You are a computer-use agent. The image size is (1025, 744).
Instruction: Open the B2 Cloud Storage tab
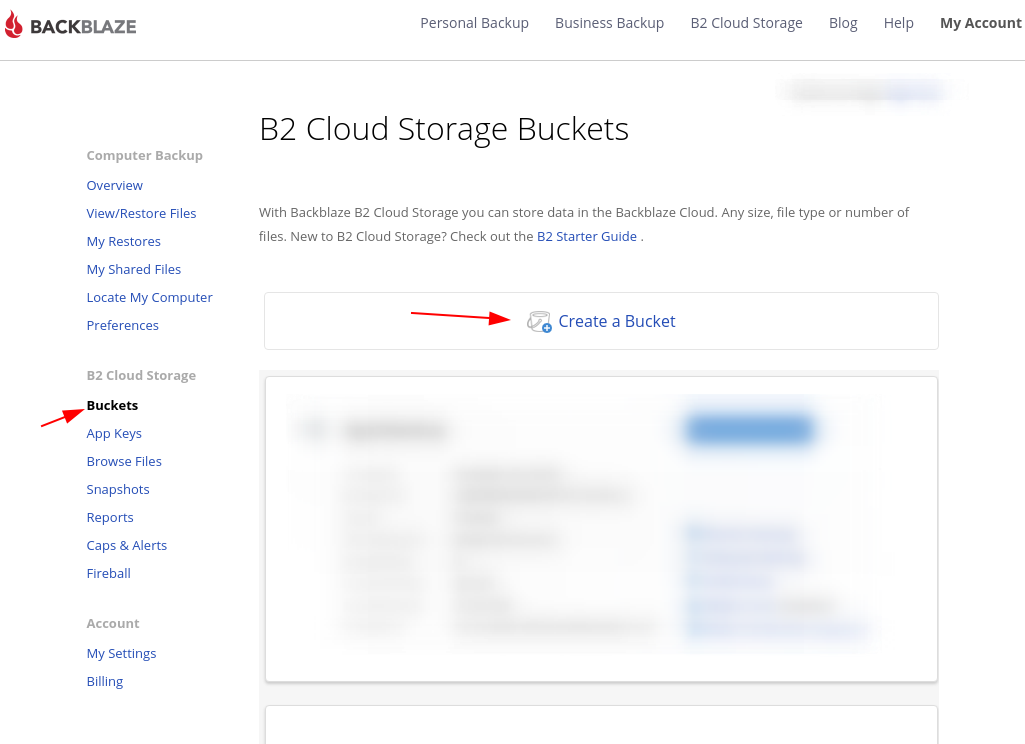point(746,22)
